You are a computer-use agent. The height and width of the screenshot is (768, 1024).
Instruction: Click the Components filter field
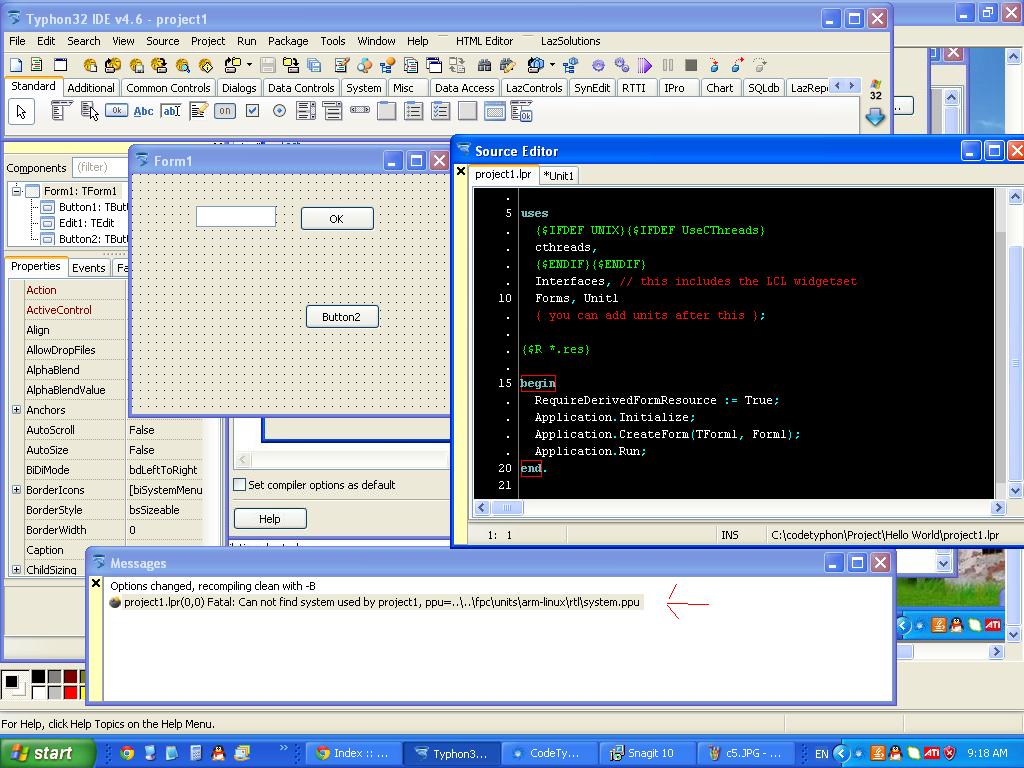coord(99,167)
